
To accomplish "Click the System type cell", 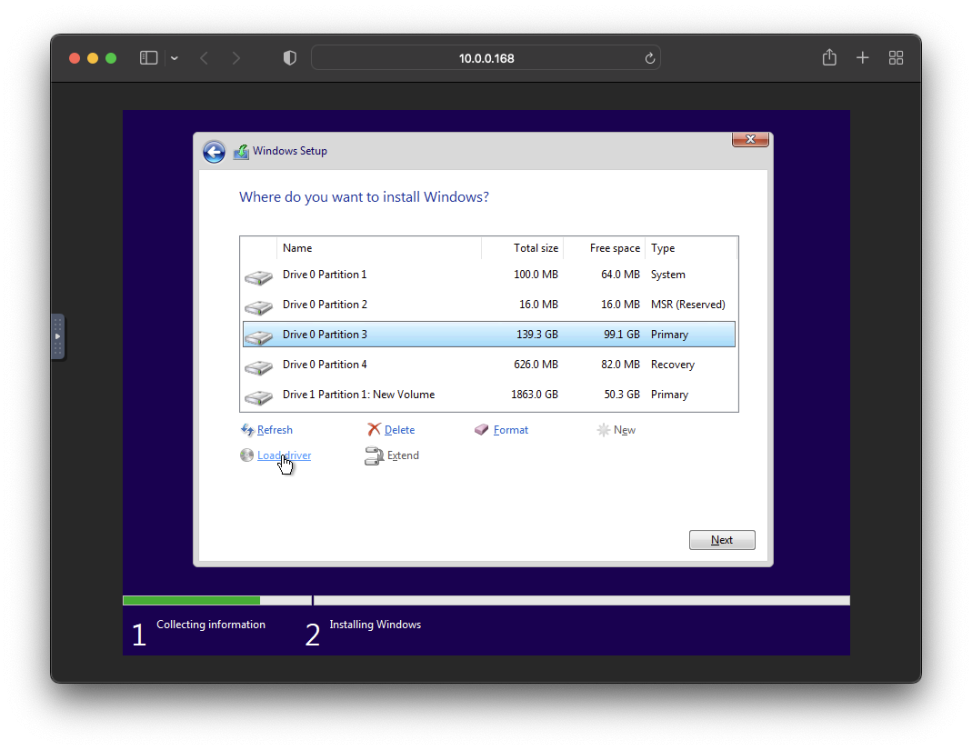I will (668, 275).
